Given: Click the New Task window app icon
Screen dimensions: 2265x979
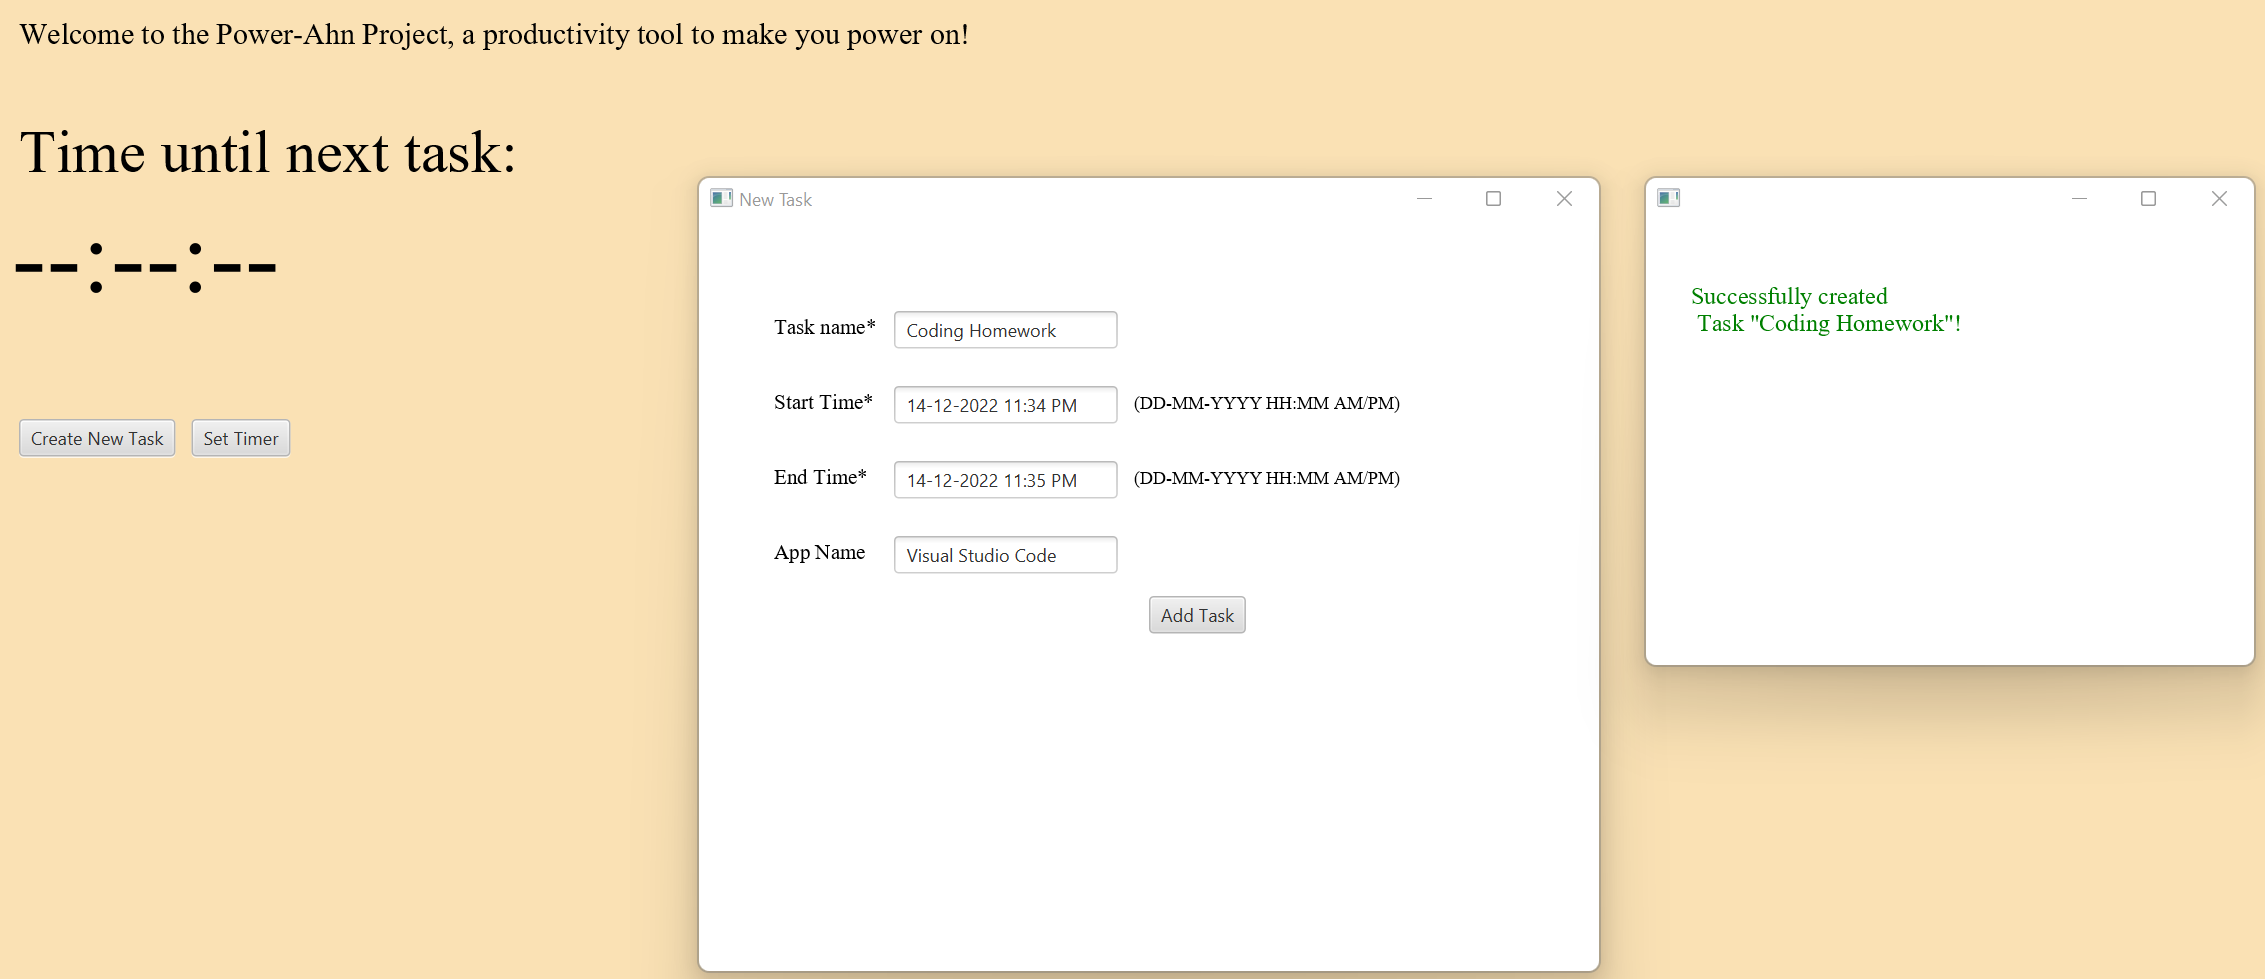Looking at the screenshot, I should 721,198.
